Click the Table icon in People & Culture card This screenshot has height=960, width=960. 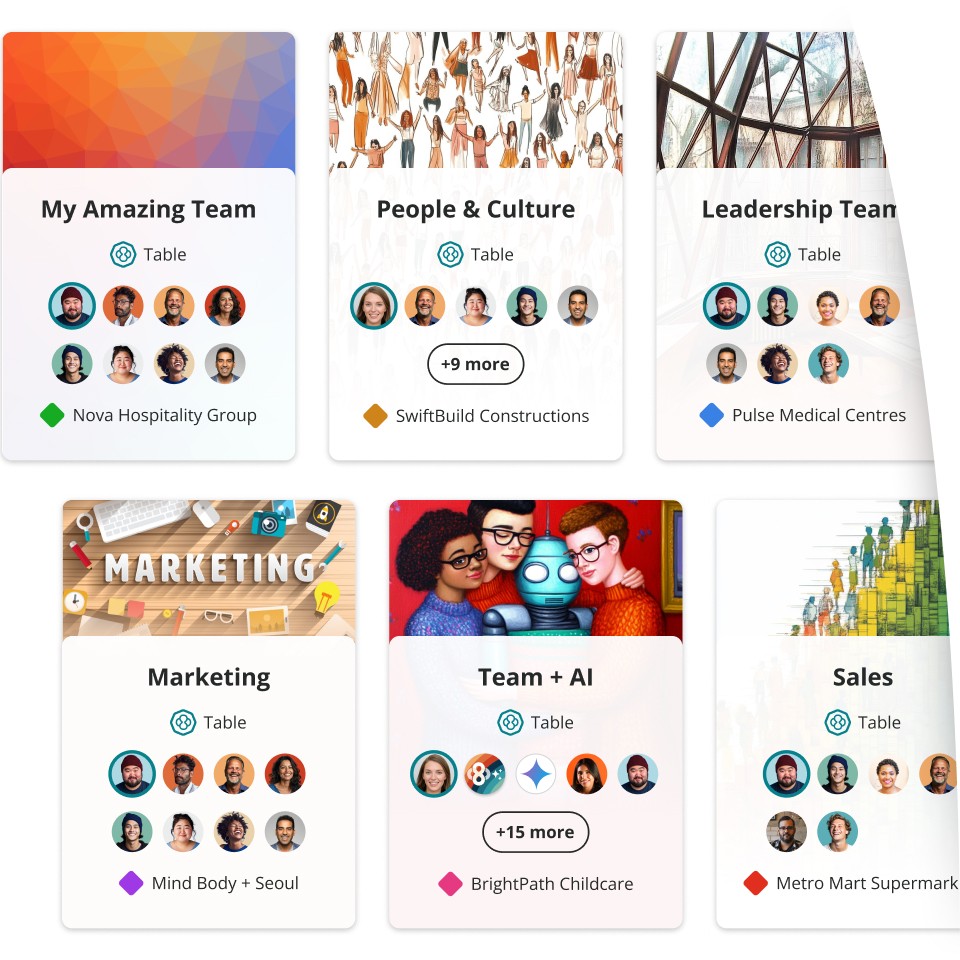[x=450, y=254]
